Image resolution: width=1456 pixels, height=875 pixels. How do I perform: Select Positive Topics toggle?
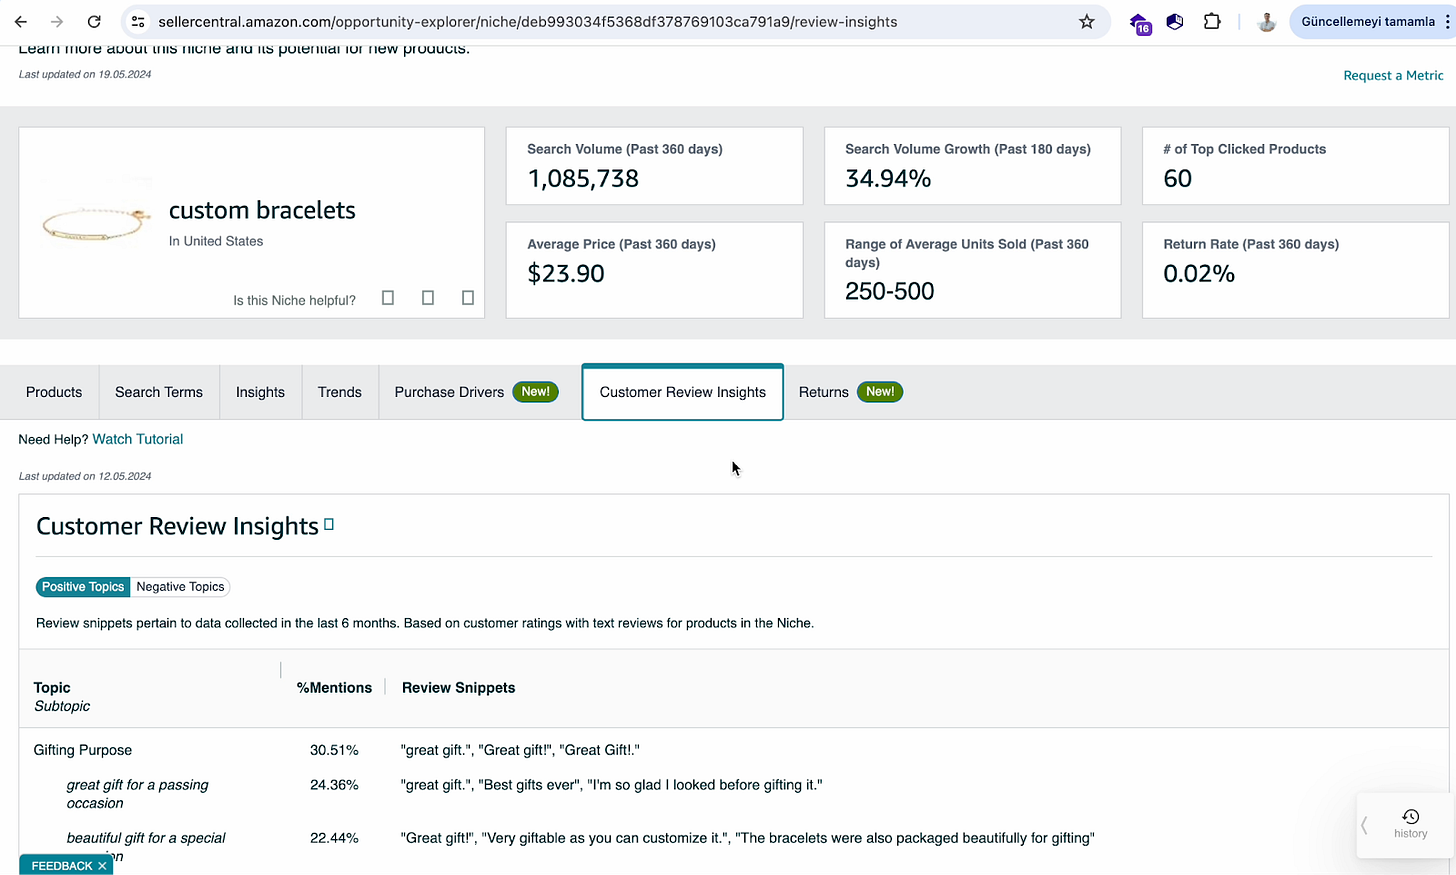83,587
